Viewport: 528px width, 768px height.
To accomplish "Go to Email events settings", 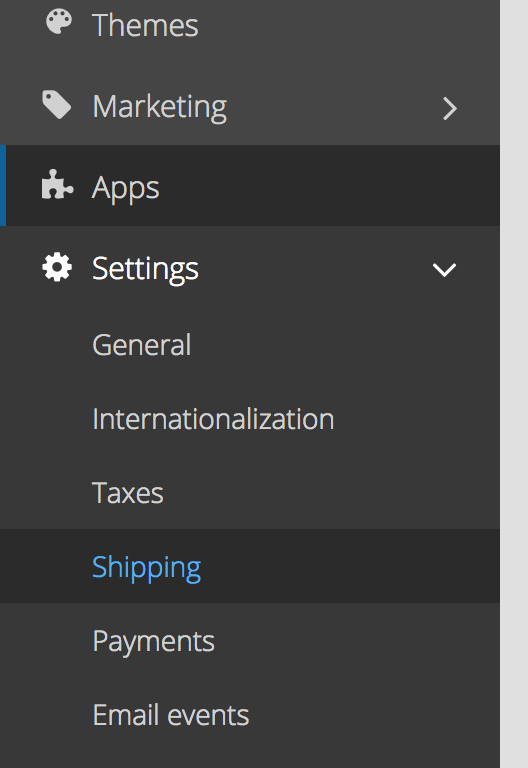I will (171, 715).
